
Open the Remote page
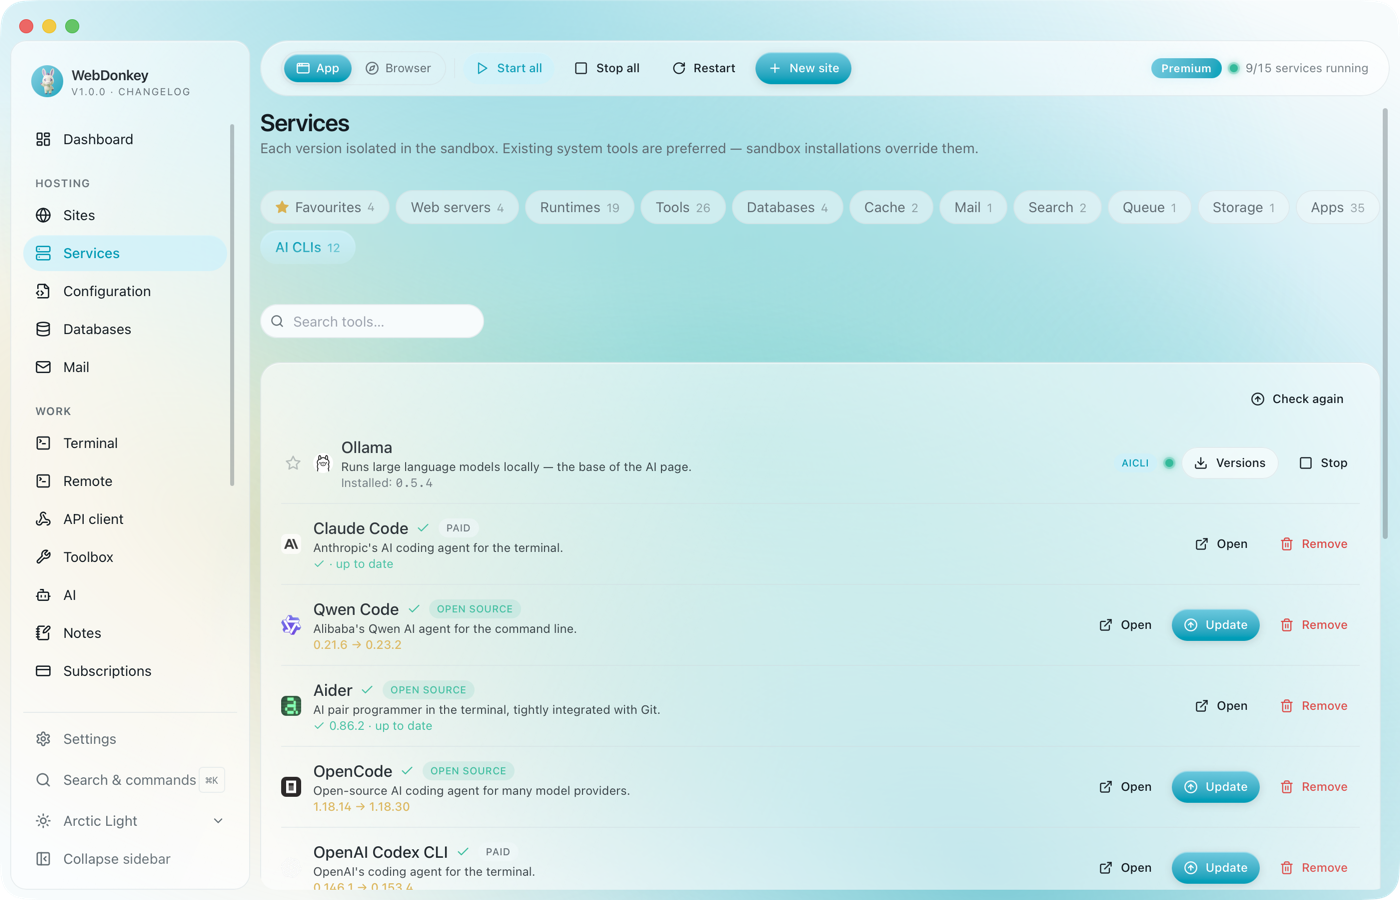125,481
